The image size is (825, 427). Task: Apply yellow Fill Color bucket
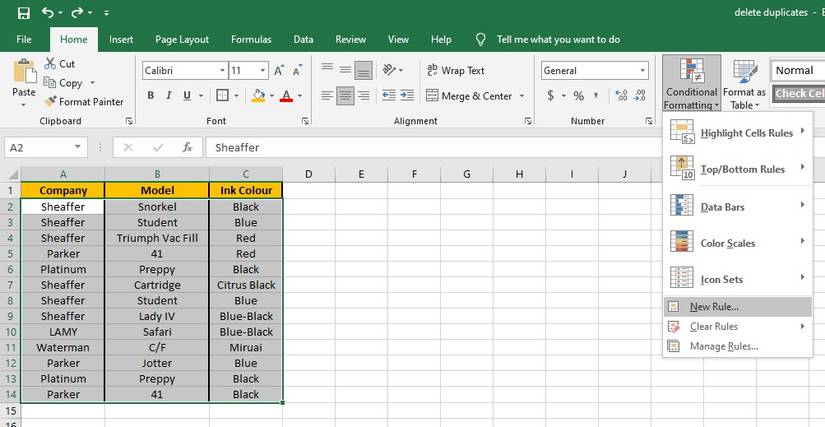pyautogui.click(x=258, y=96)
